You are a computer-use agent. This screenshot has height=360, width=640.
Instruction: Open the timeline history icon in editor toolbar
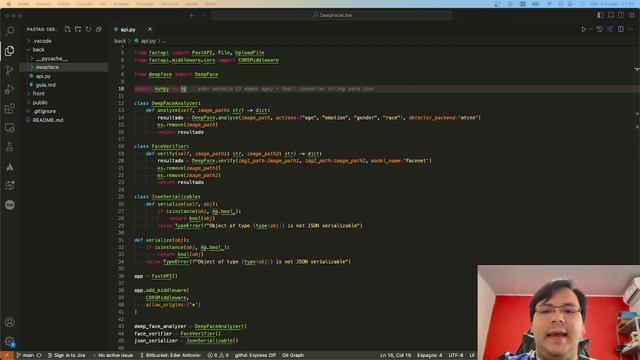point(599,29)
